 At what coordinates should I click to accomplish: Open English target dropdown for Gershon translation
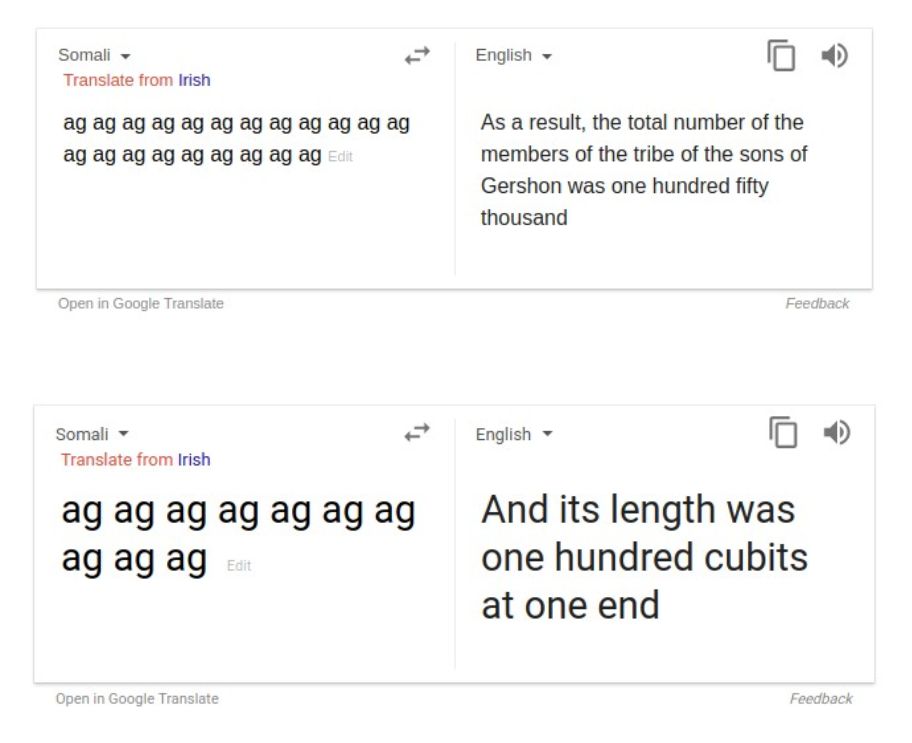[x=514, y=56]
